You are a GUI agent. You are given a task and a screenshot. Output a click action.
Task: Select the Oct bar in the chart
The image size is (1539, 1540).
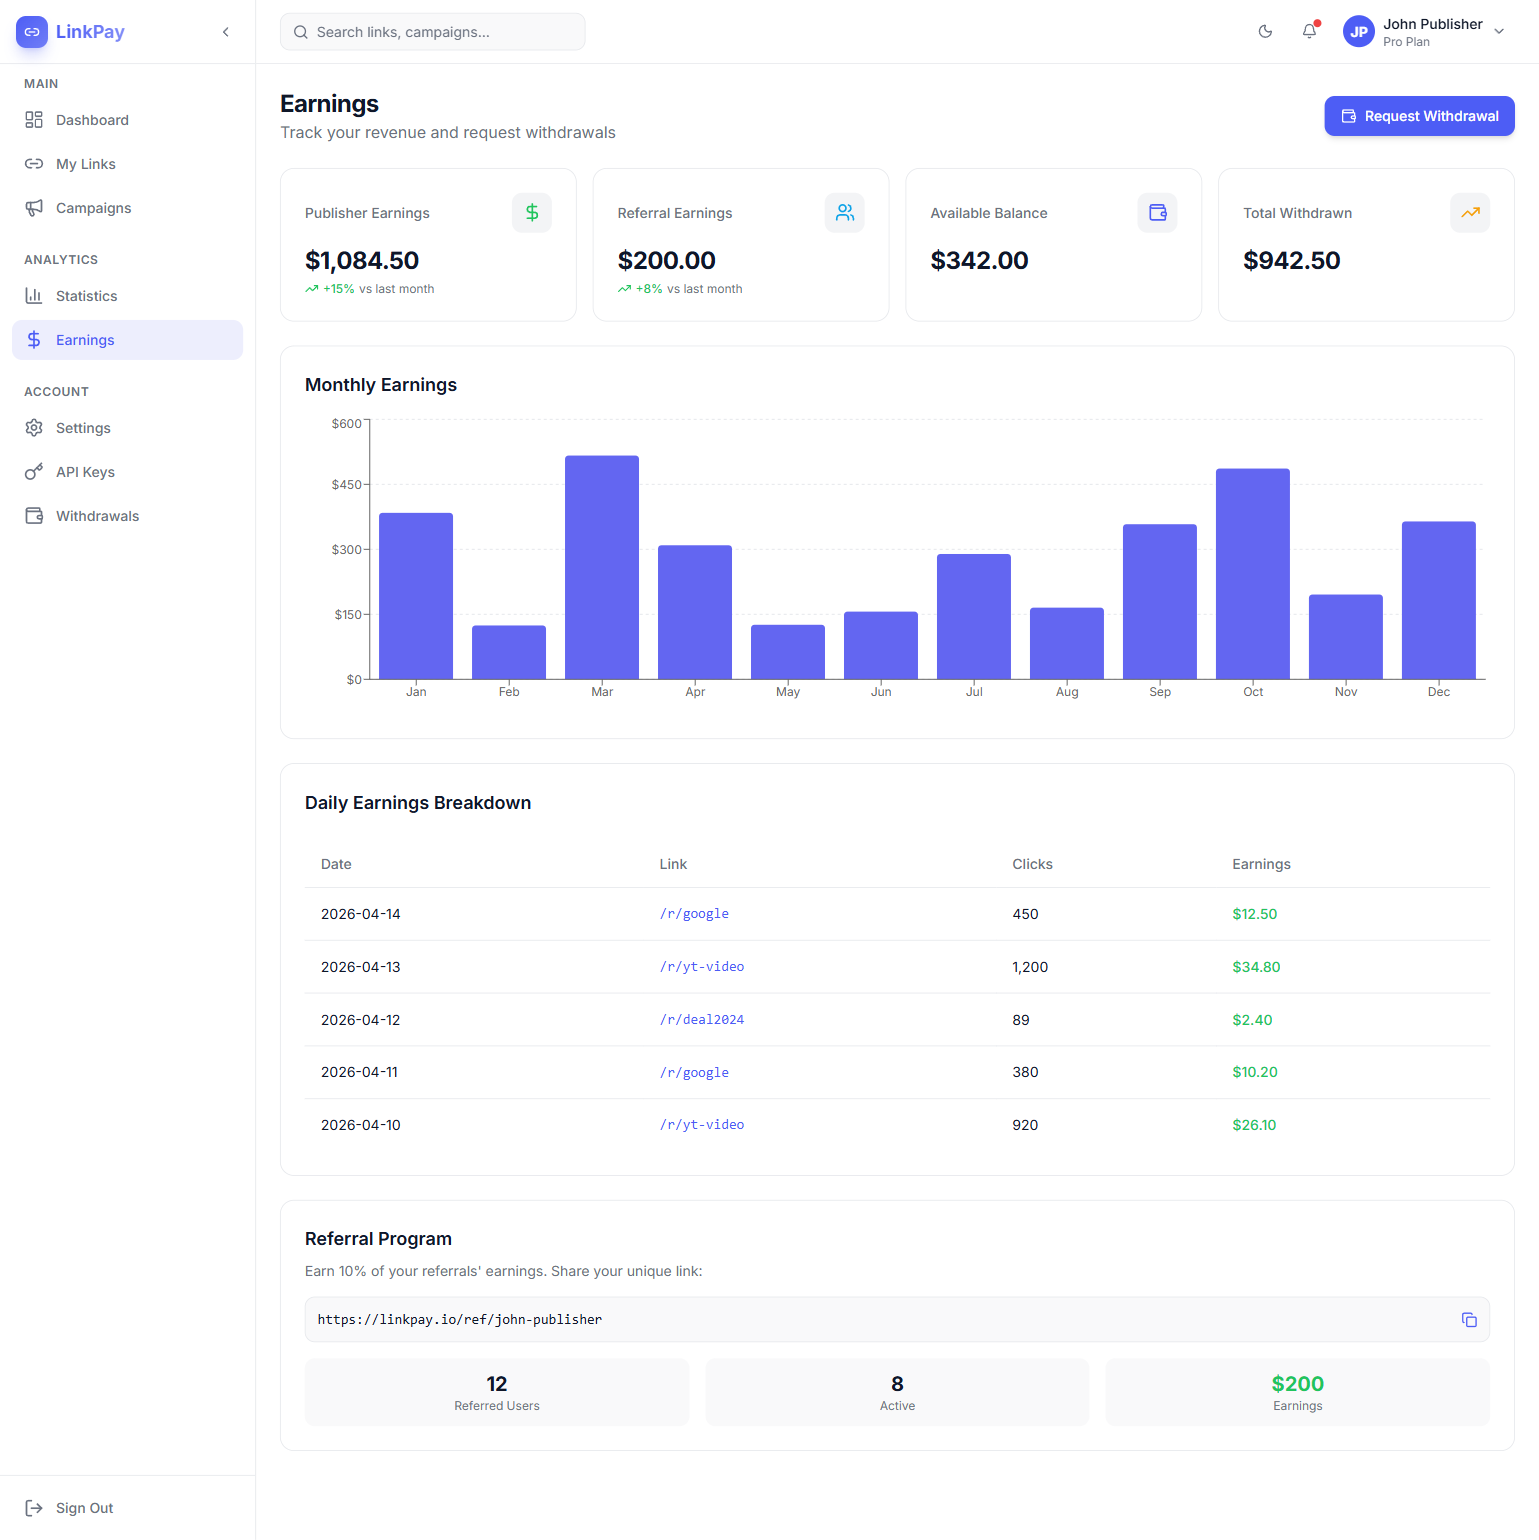(x=1253, y=574)
